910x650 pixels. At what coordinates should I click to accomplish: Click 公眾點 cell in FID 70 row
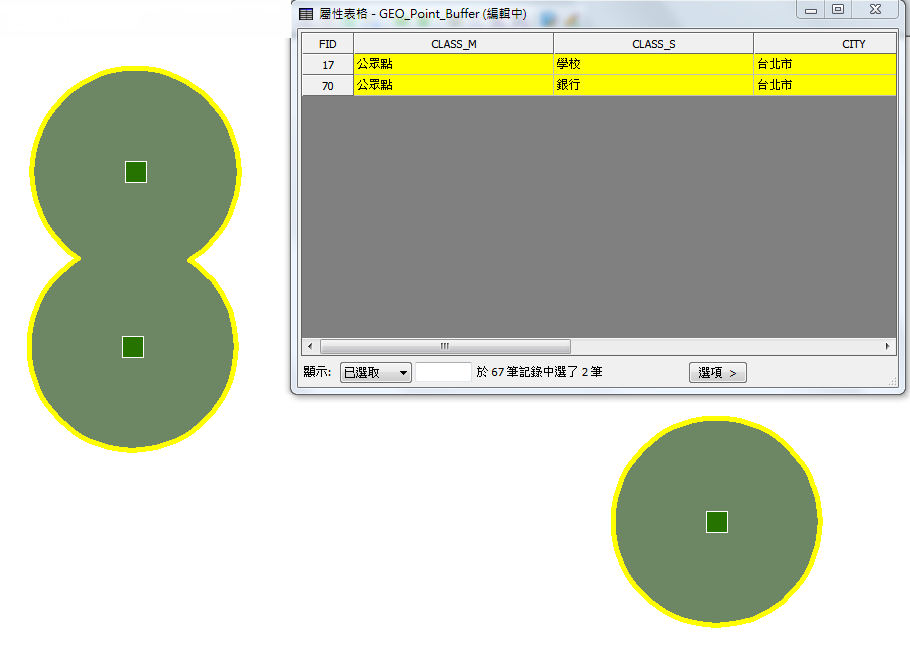click(x=453, y=85)
